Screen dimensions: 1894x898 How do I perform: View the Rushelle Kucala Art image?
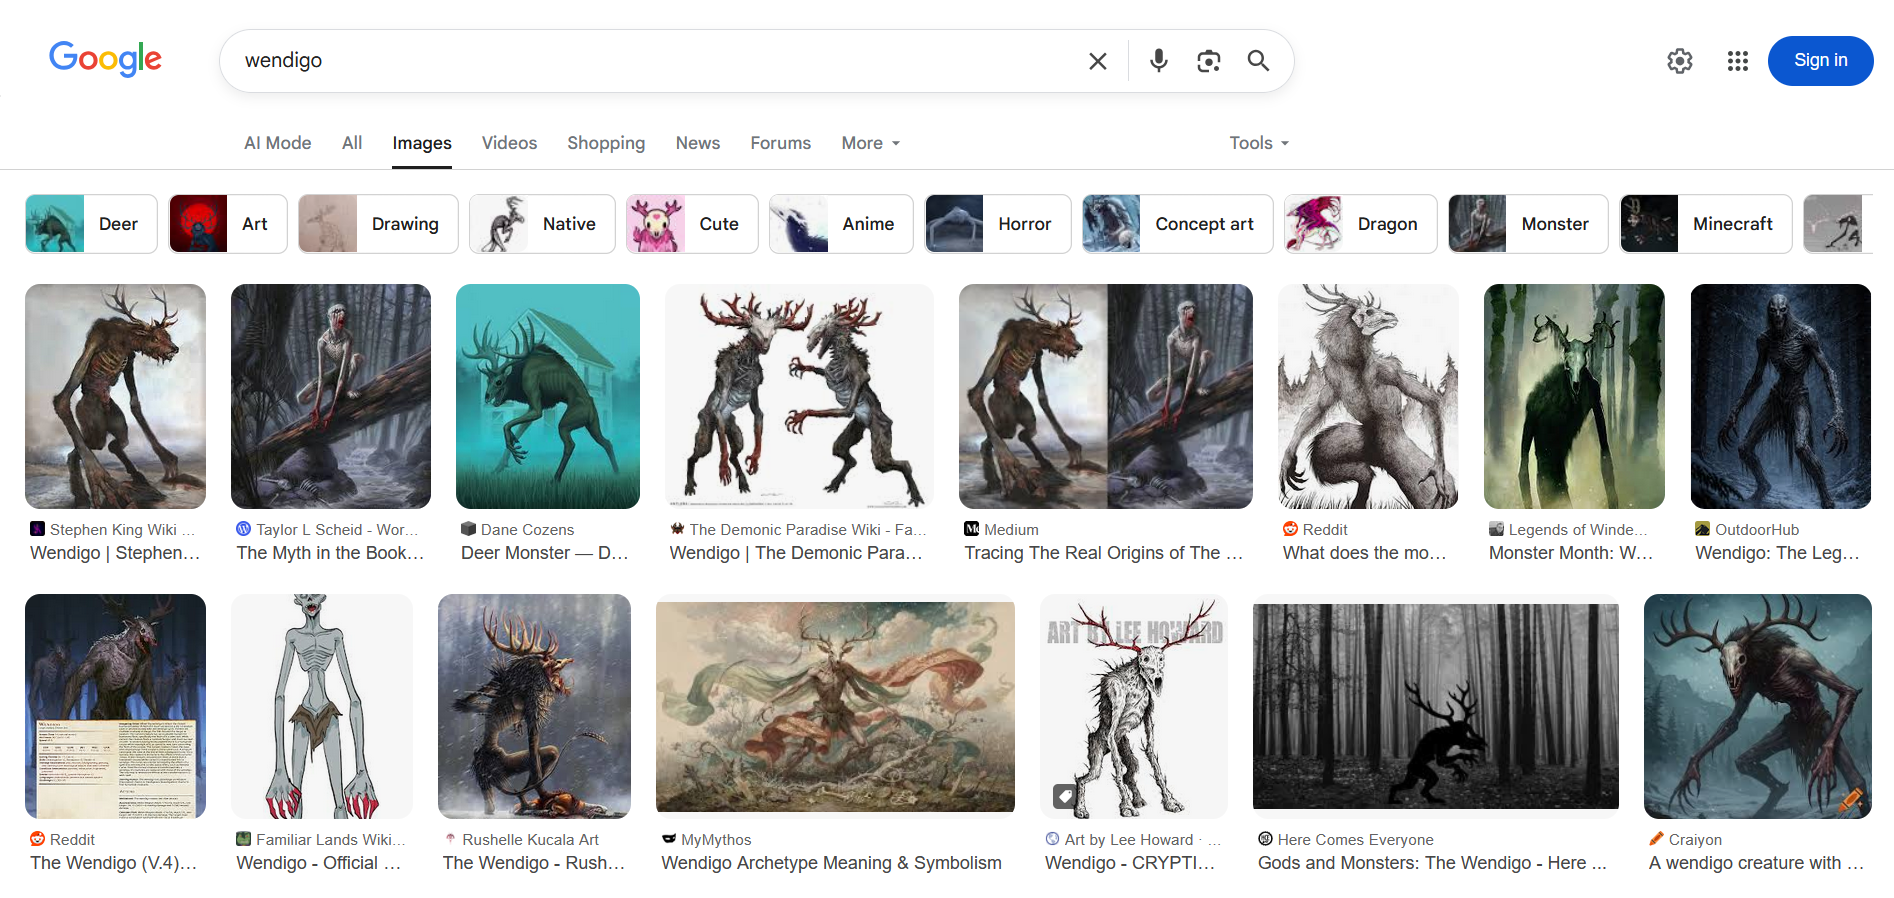coord(534,706)
